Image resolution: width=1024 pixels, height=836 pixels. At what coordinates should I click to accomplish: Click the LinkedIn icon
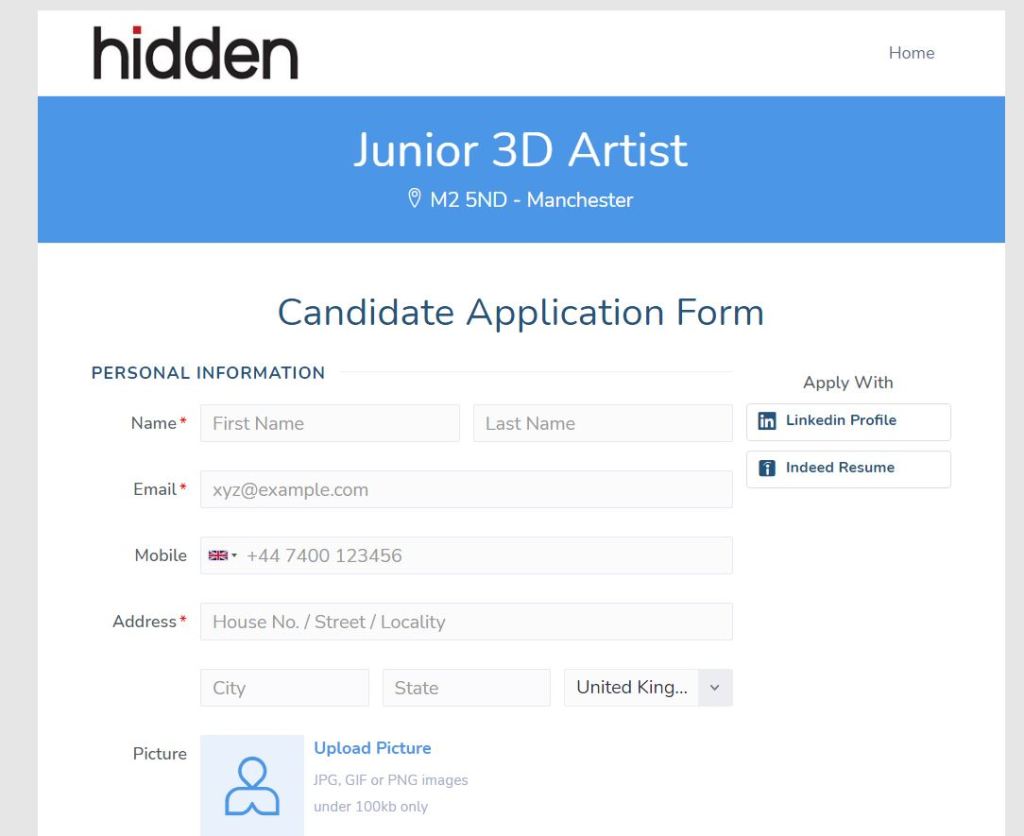[x=767, y=421]
